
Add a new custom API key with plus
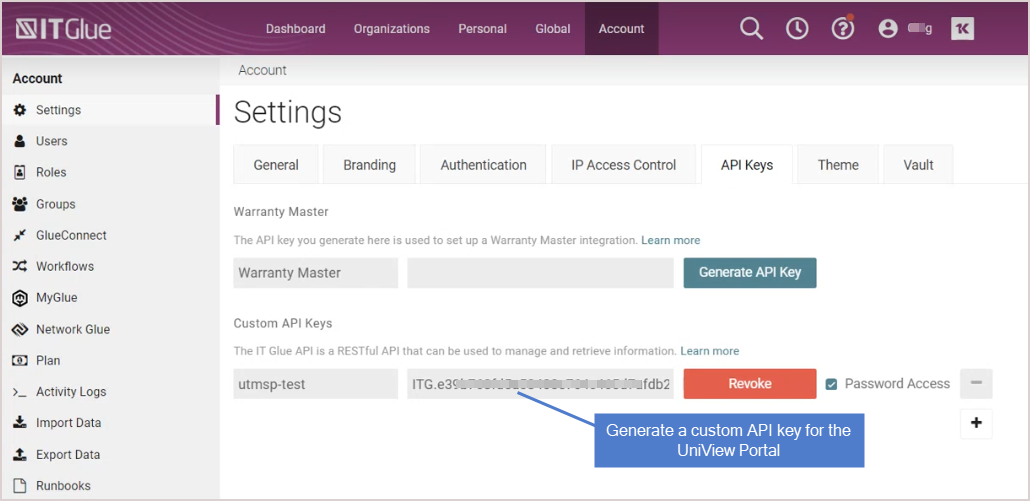(976, 424)
